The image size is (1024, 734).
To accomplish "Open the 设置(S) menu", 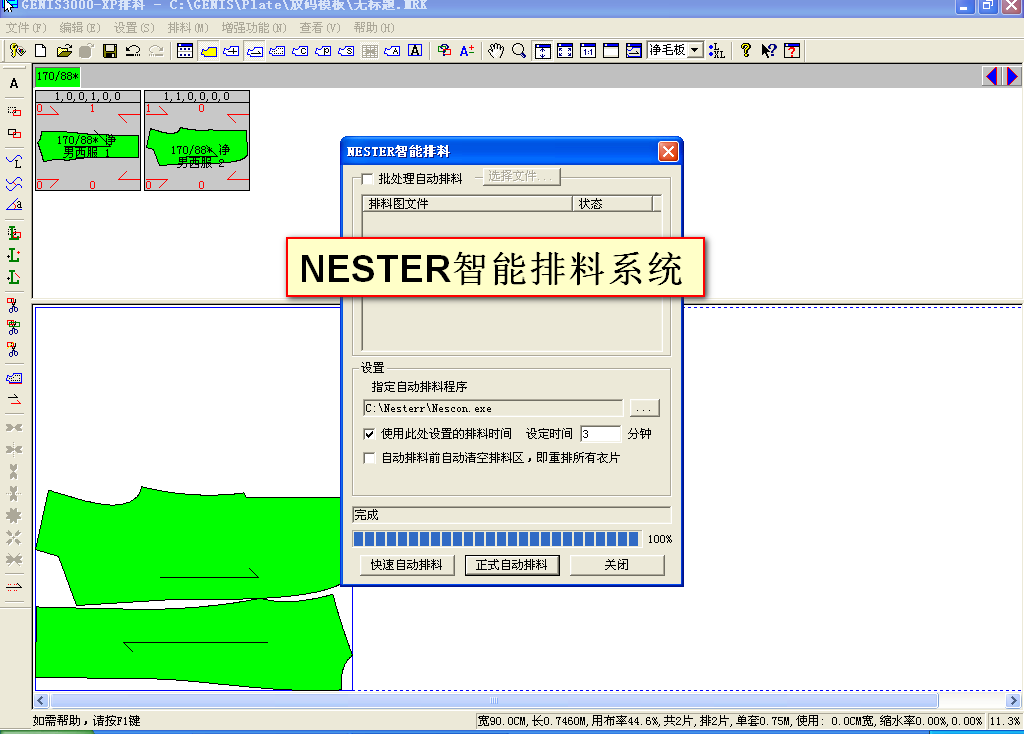I will click(x=134, y=27).
